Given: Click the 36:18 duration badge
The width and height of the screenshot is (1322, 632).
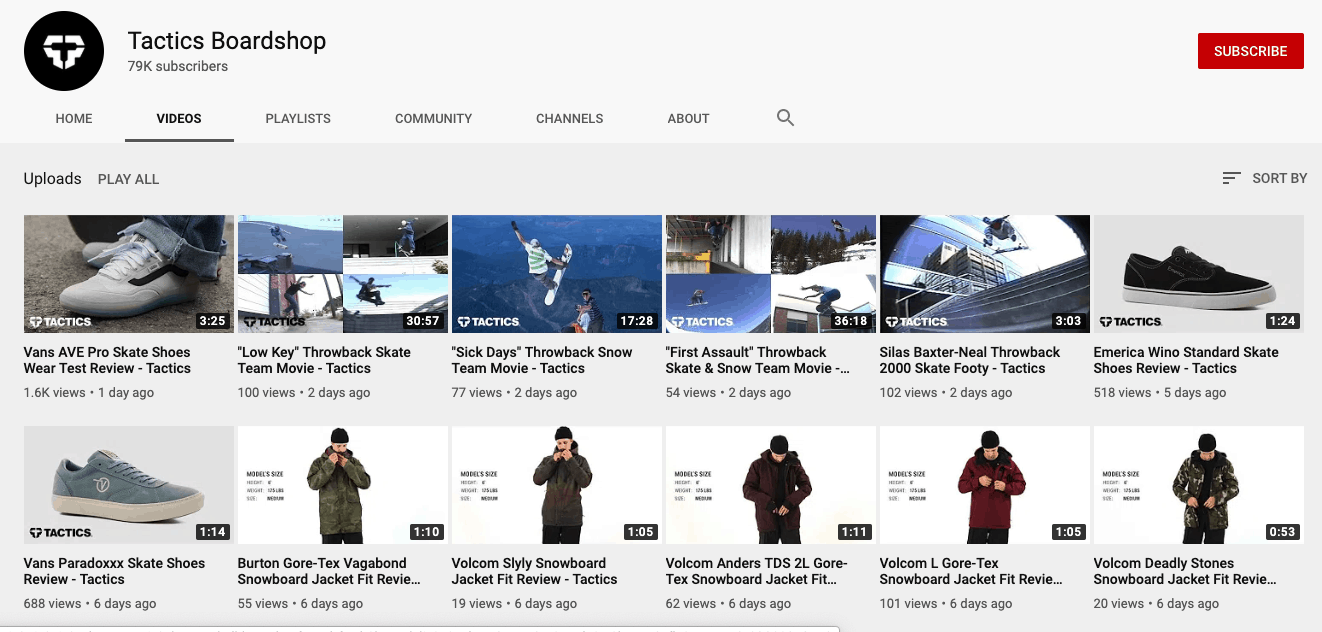Looking at the screenshot, I should click(x=851, y=321).
